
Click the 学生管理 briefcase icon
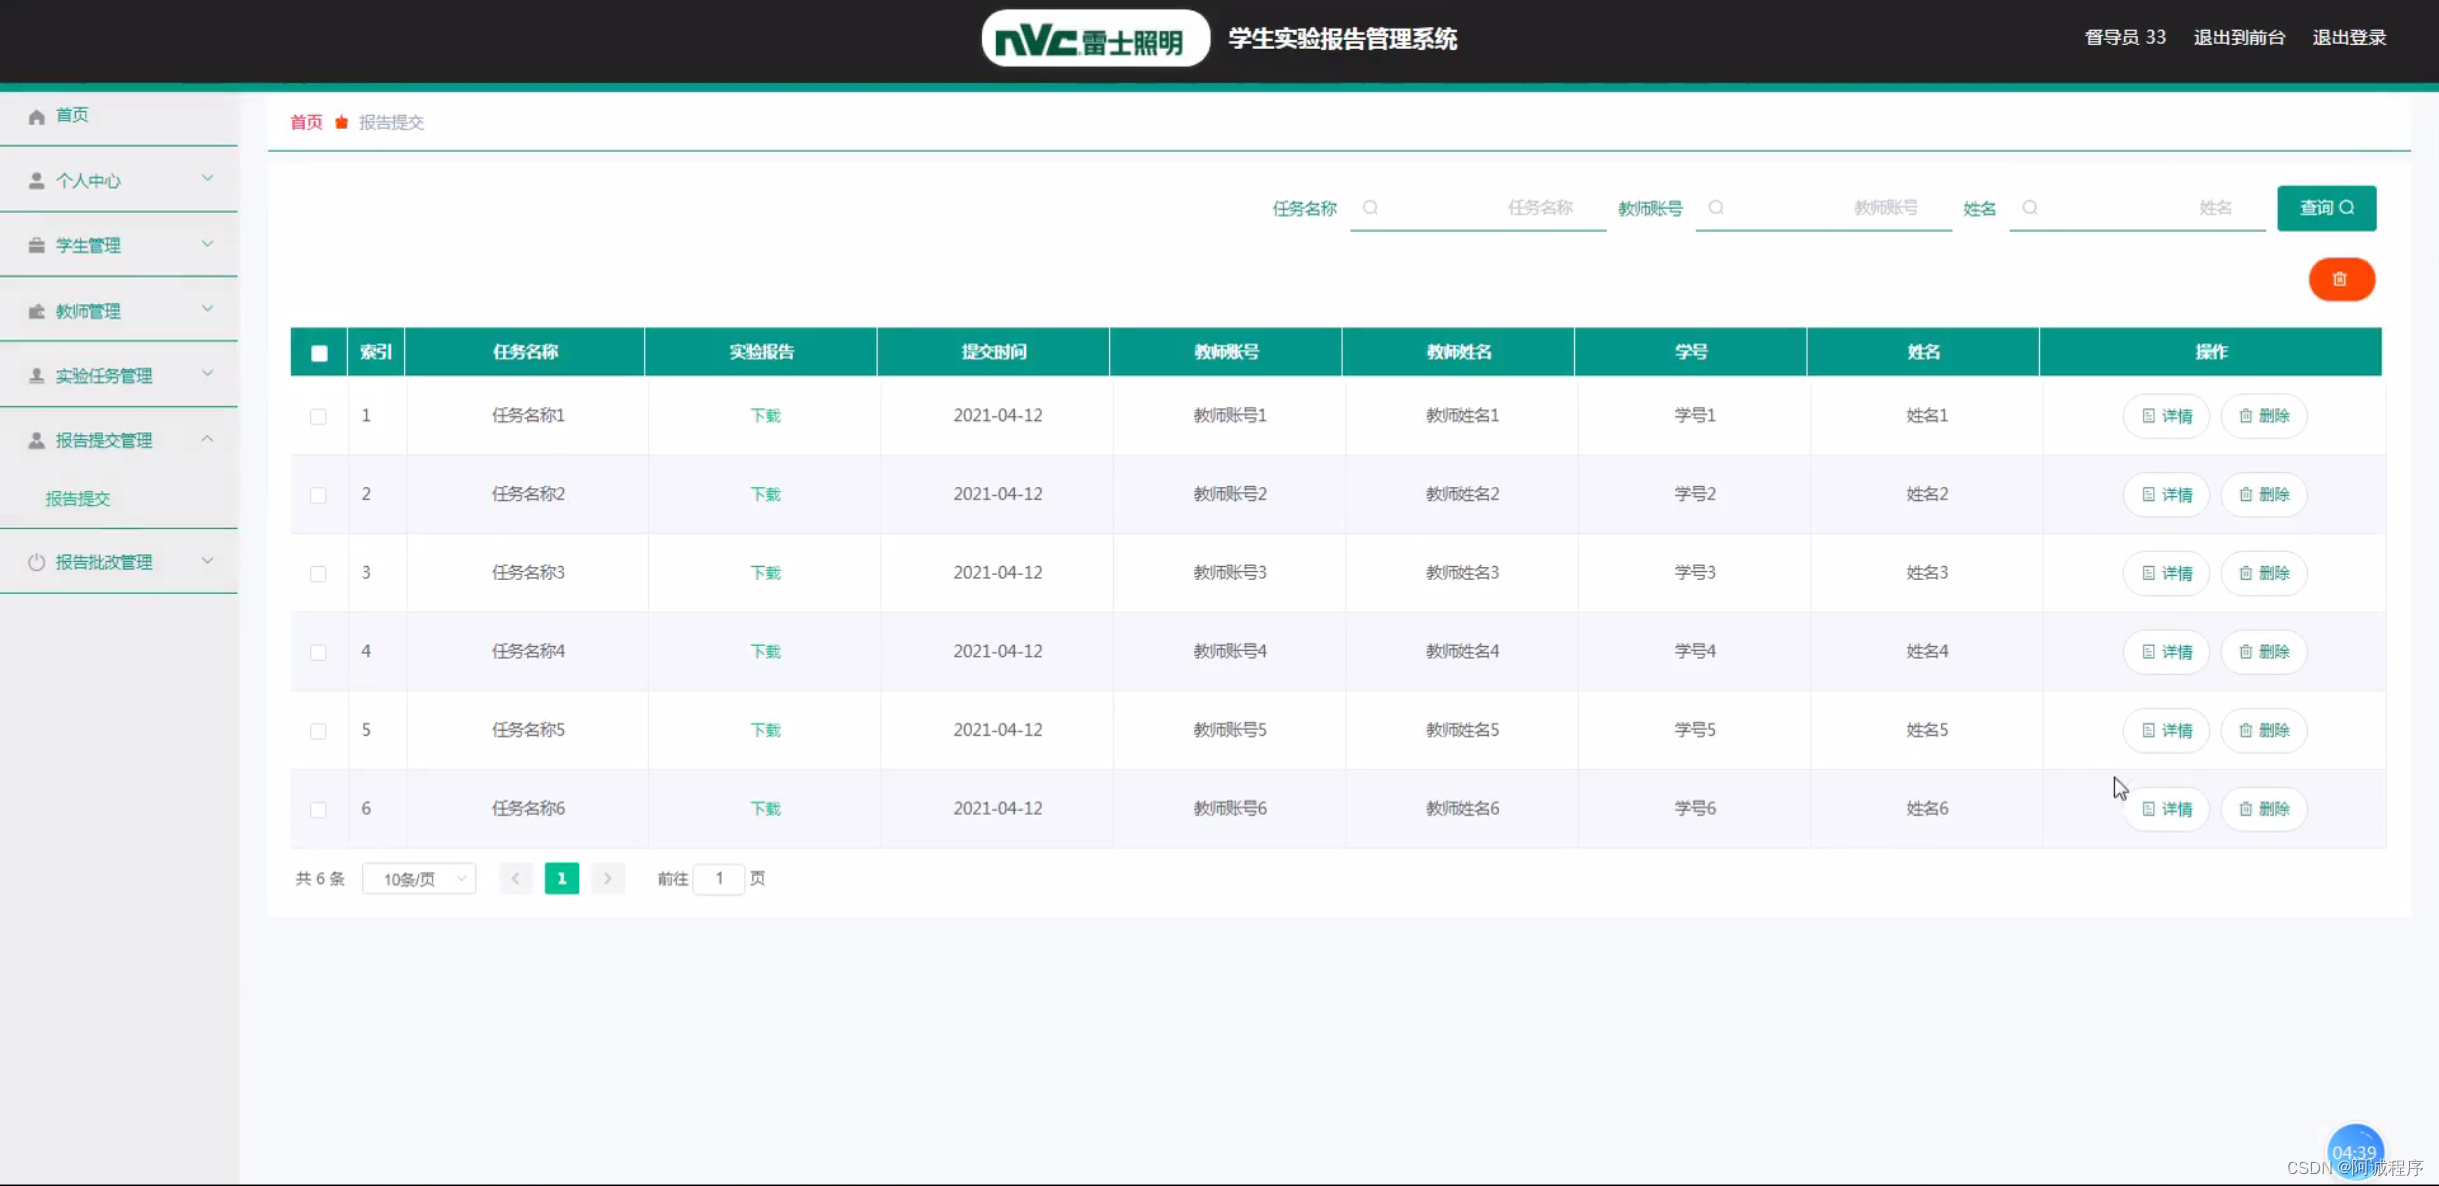coord(37,246)
